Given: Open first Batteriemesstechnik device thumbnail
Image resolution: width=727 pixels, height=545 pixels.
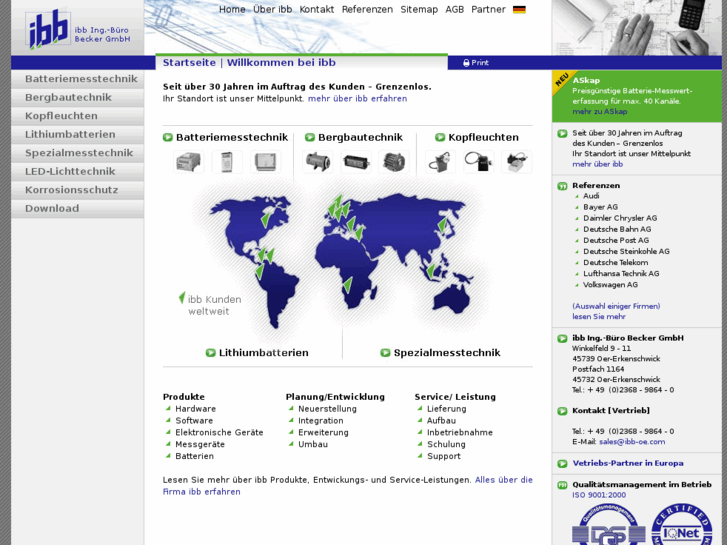Looking at the screenshot, I should pos(189,162).
